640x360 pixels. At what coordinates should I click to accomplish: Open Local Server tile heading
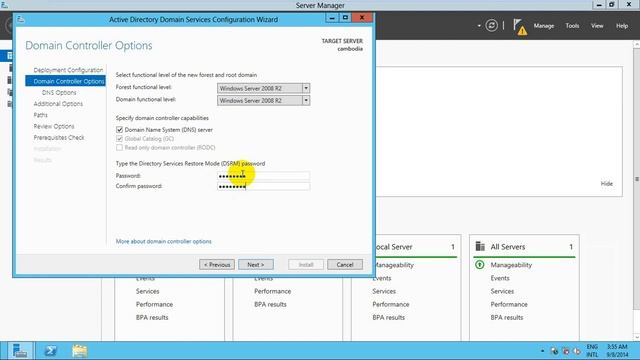[x=393, y=247]
